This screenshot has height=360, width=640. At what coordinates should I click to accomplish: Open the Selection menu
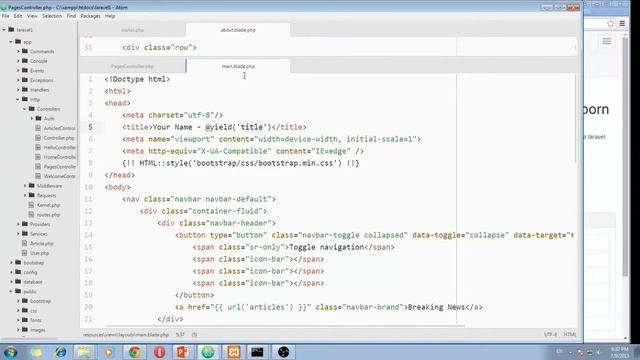point(52,16)
